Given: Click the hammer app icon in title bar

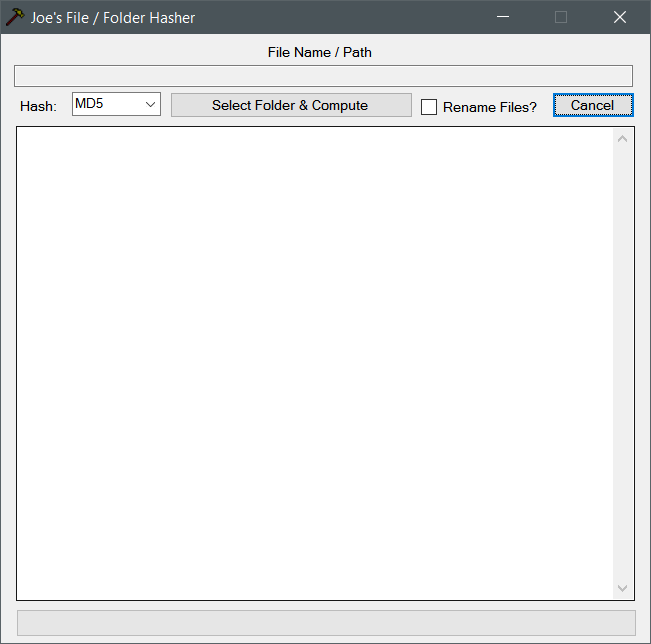Looking at the screenshot, I should (15, 17).
